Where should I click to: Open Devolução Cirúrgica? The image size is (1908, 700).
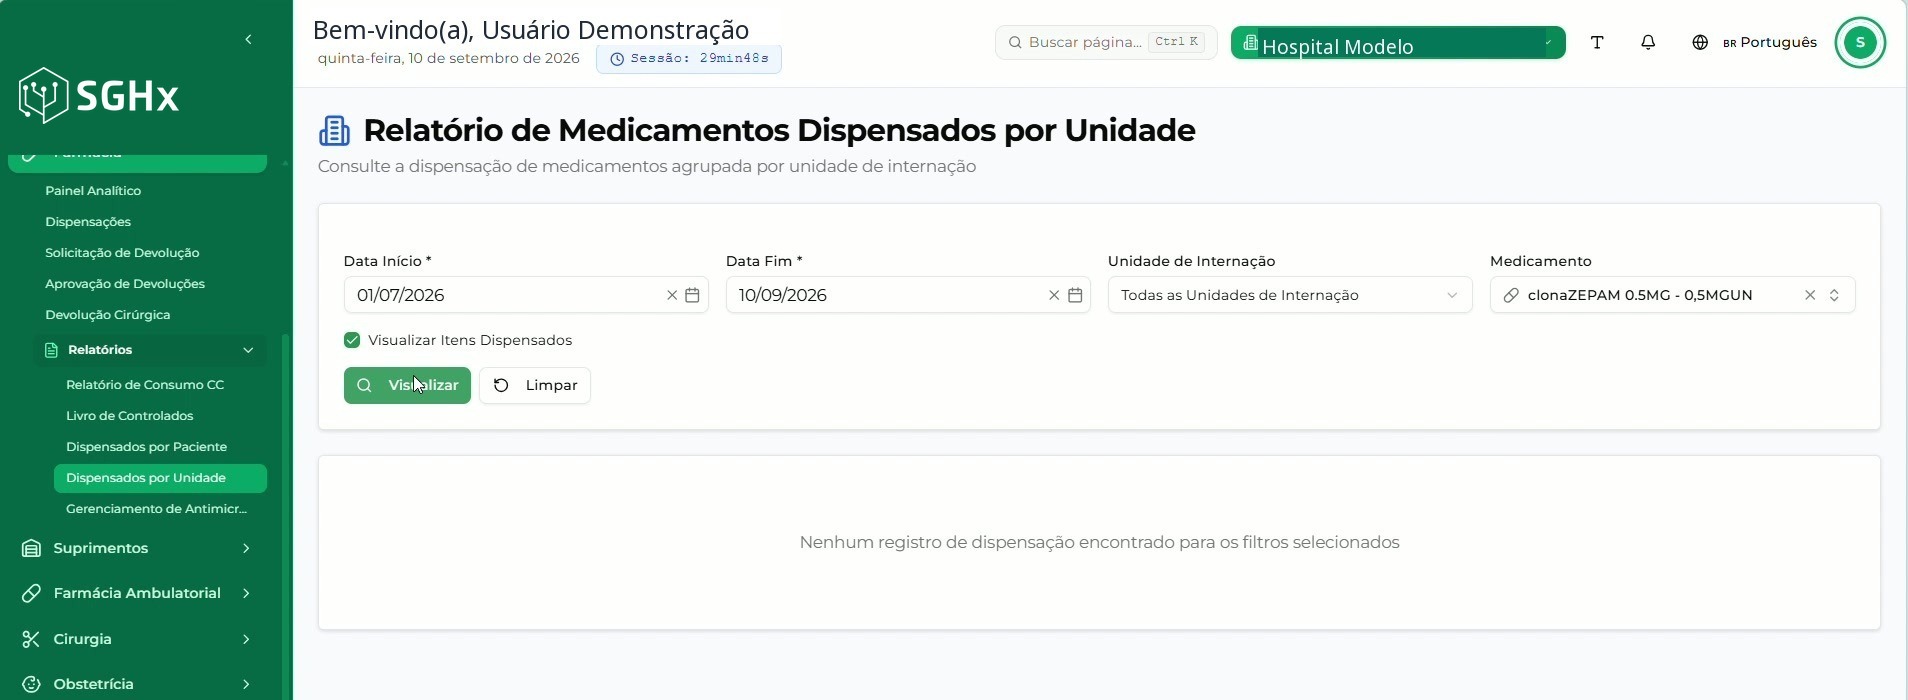click(x=108, y=315)
